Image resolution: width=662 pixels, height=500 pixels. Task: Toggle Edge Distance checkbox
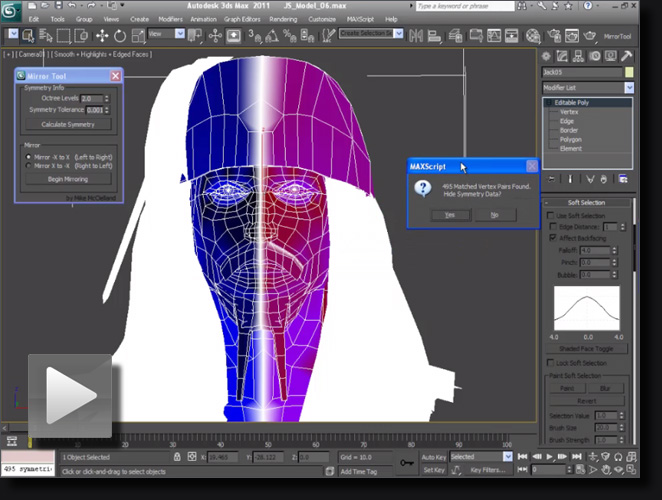tap(553, 226)
